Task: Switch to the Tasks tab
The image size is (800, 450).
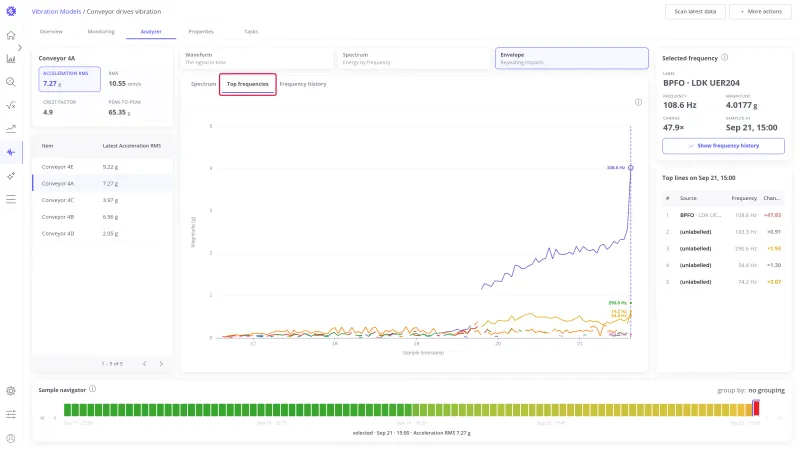Action: coord(251,32)
